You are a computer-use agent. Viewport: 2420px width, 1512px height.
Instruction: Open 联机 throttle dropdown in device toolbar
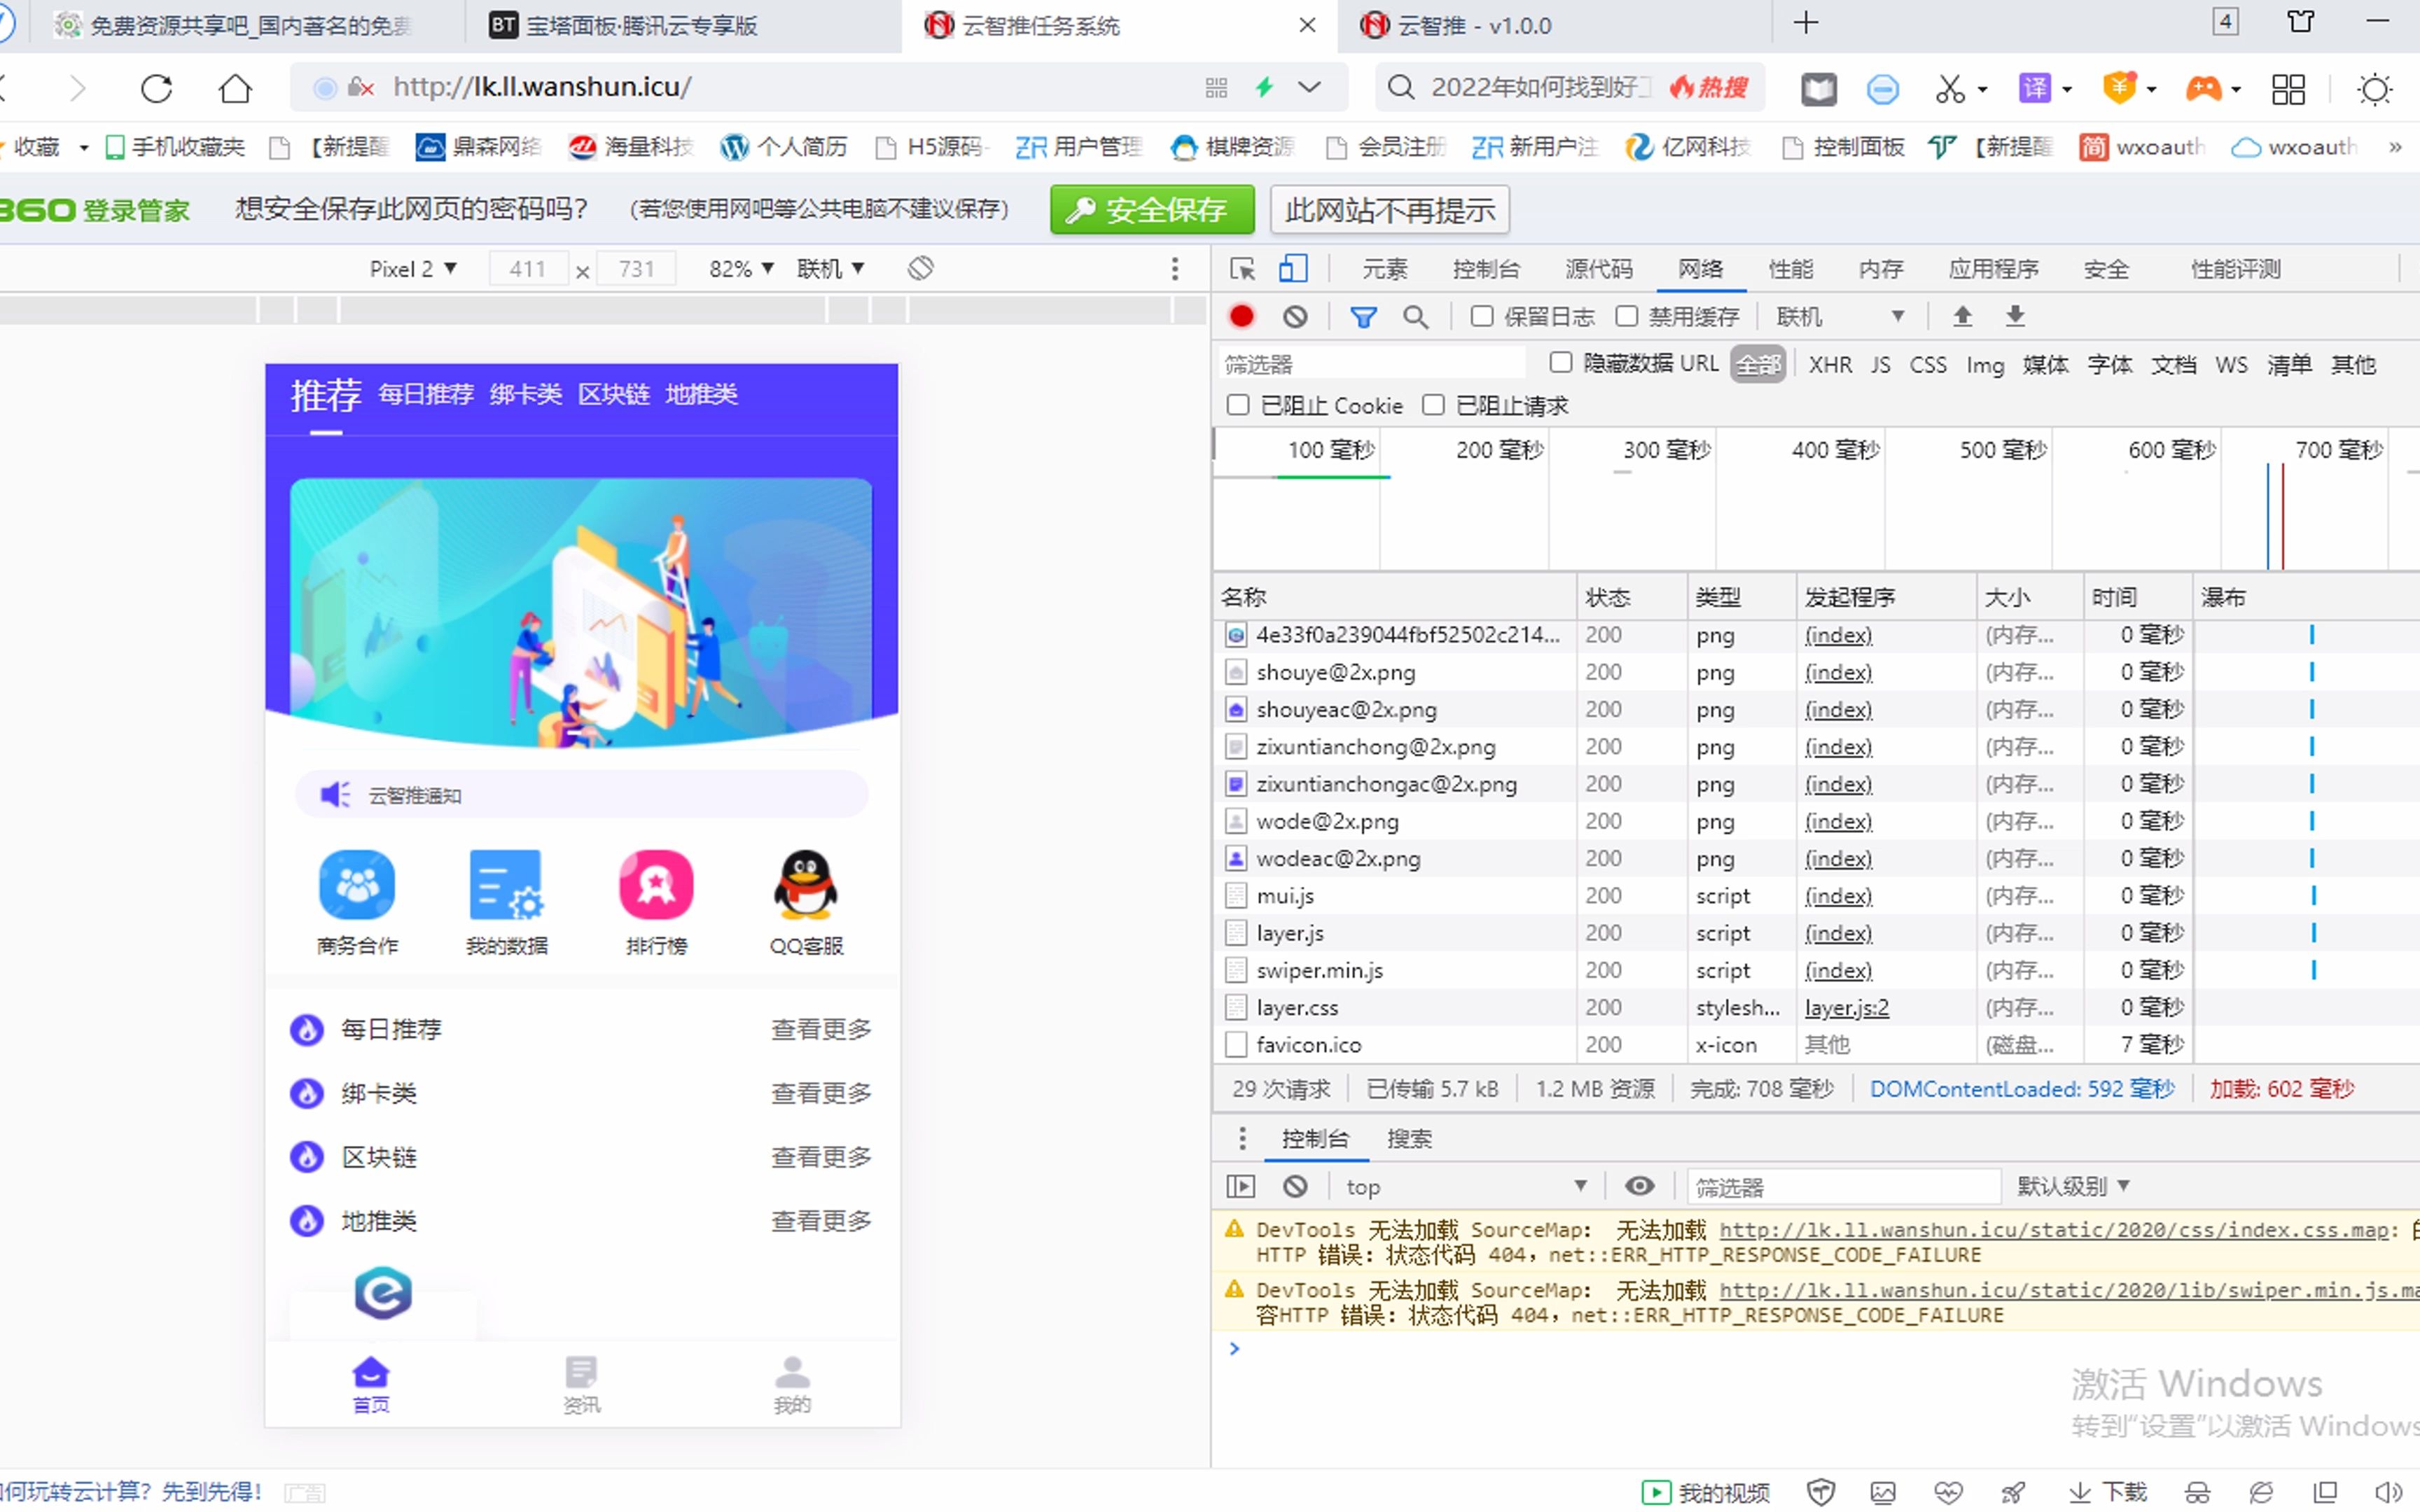click(x=830, y=268)
